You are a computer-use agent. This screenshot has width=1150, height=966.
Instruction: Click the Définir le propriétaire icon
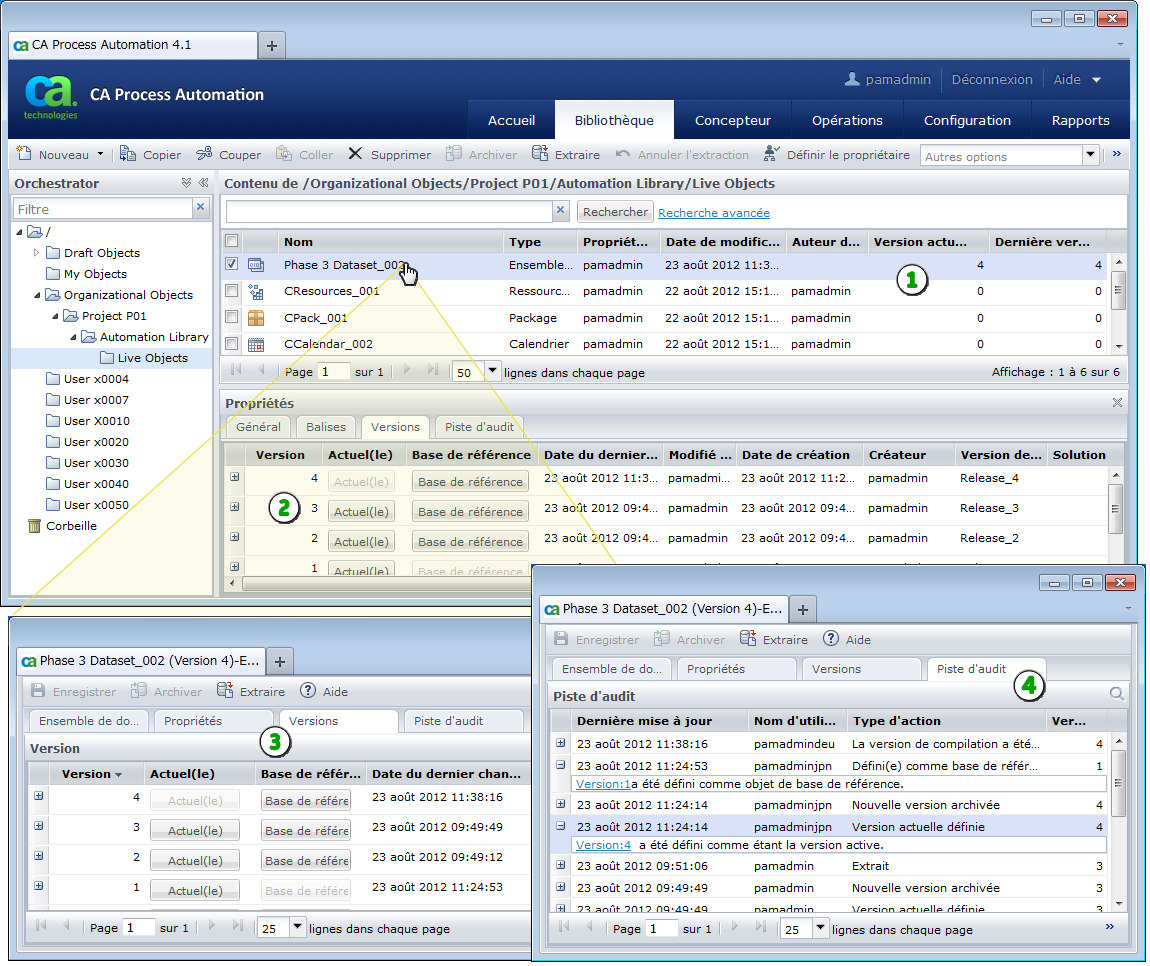point(771,154)
